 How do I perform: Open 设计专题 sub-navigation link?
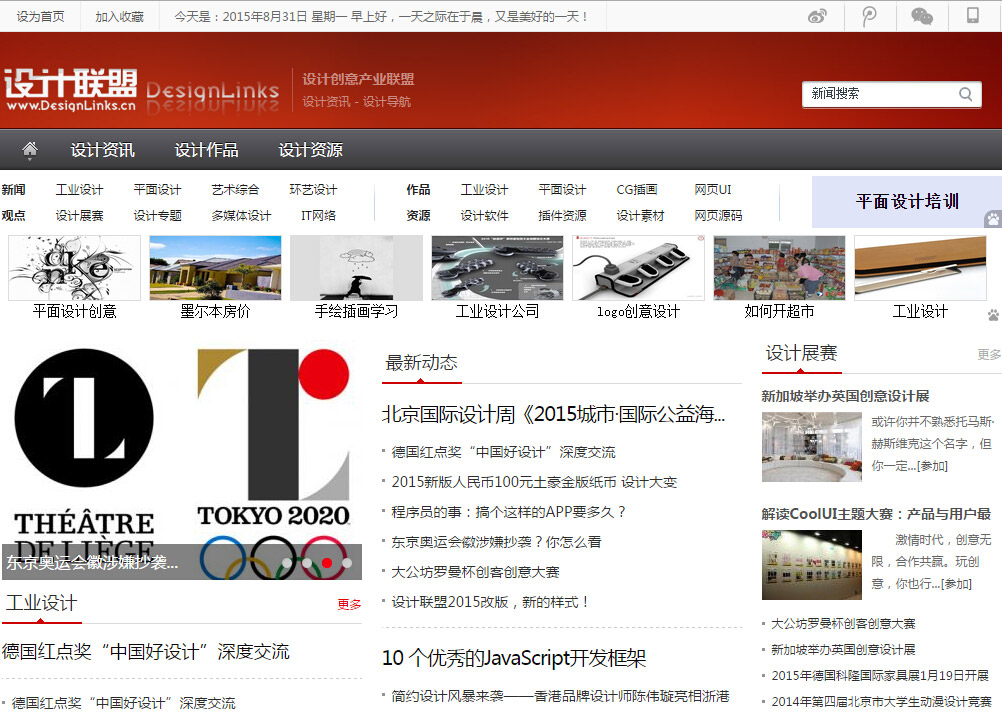point(157,216)
